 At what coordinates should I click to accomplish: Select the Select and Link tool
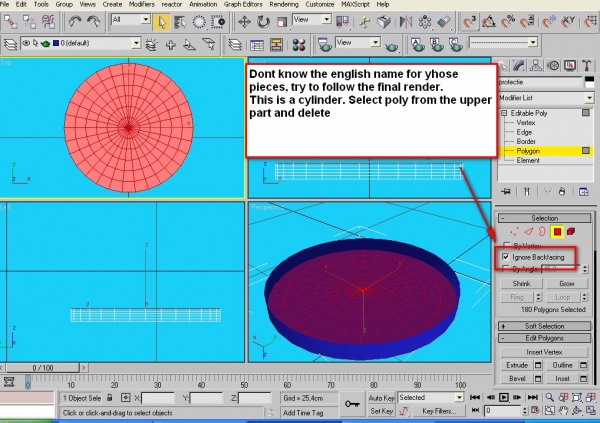click(x=10, y=22)
